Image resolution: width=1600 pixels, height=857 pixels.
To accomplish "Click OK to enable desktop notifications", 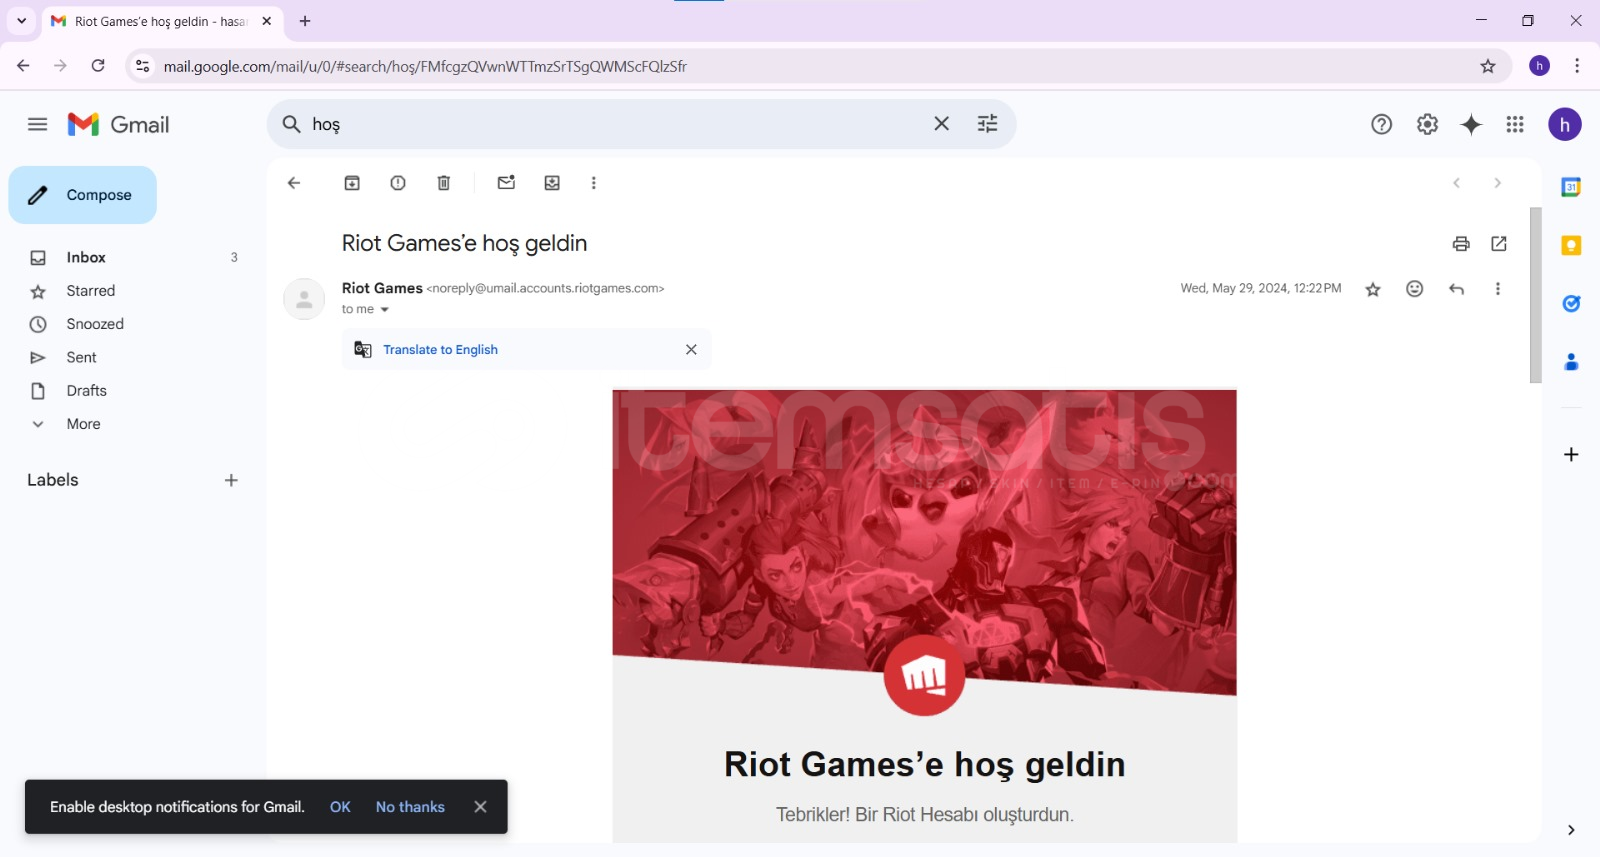I will 340,807.
